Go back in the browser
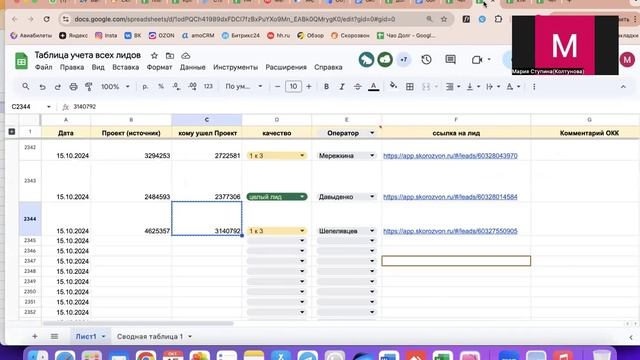Screen dimensions: 640x360 point(15,19)
